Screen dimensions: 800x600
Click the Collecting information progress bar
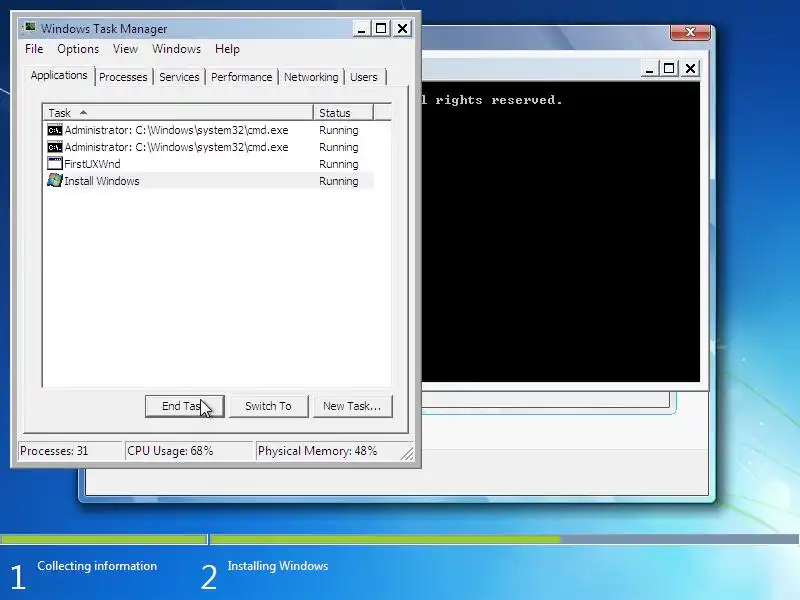tap(104, 539)
